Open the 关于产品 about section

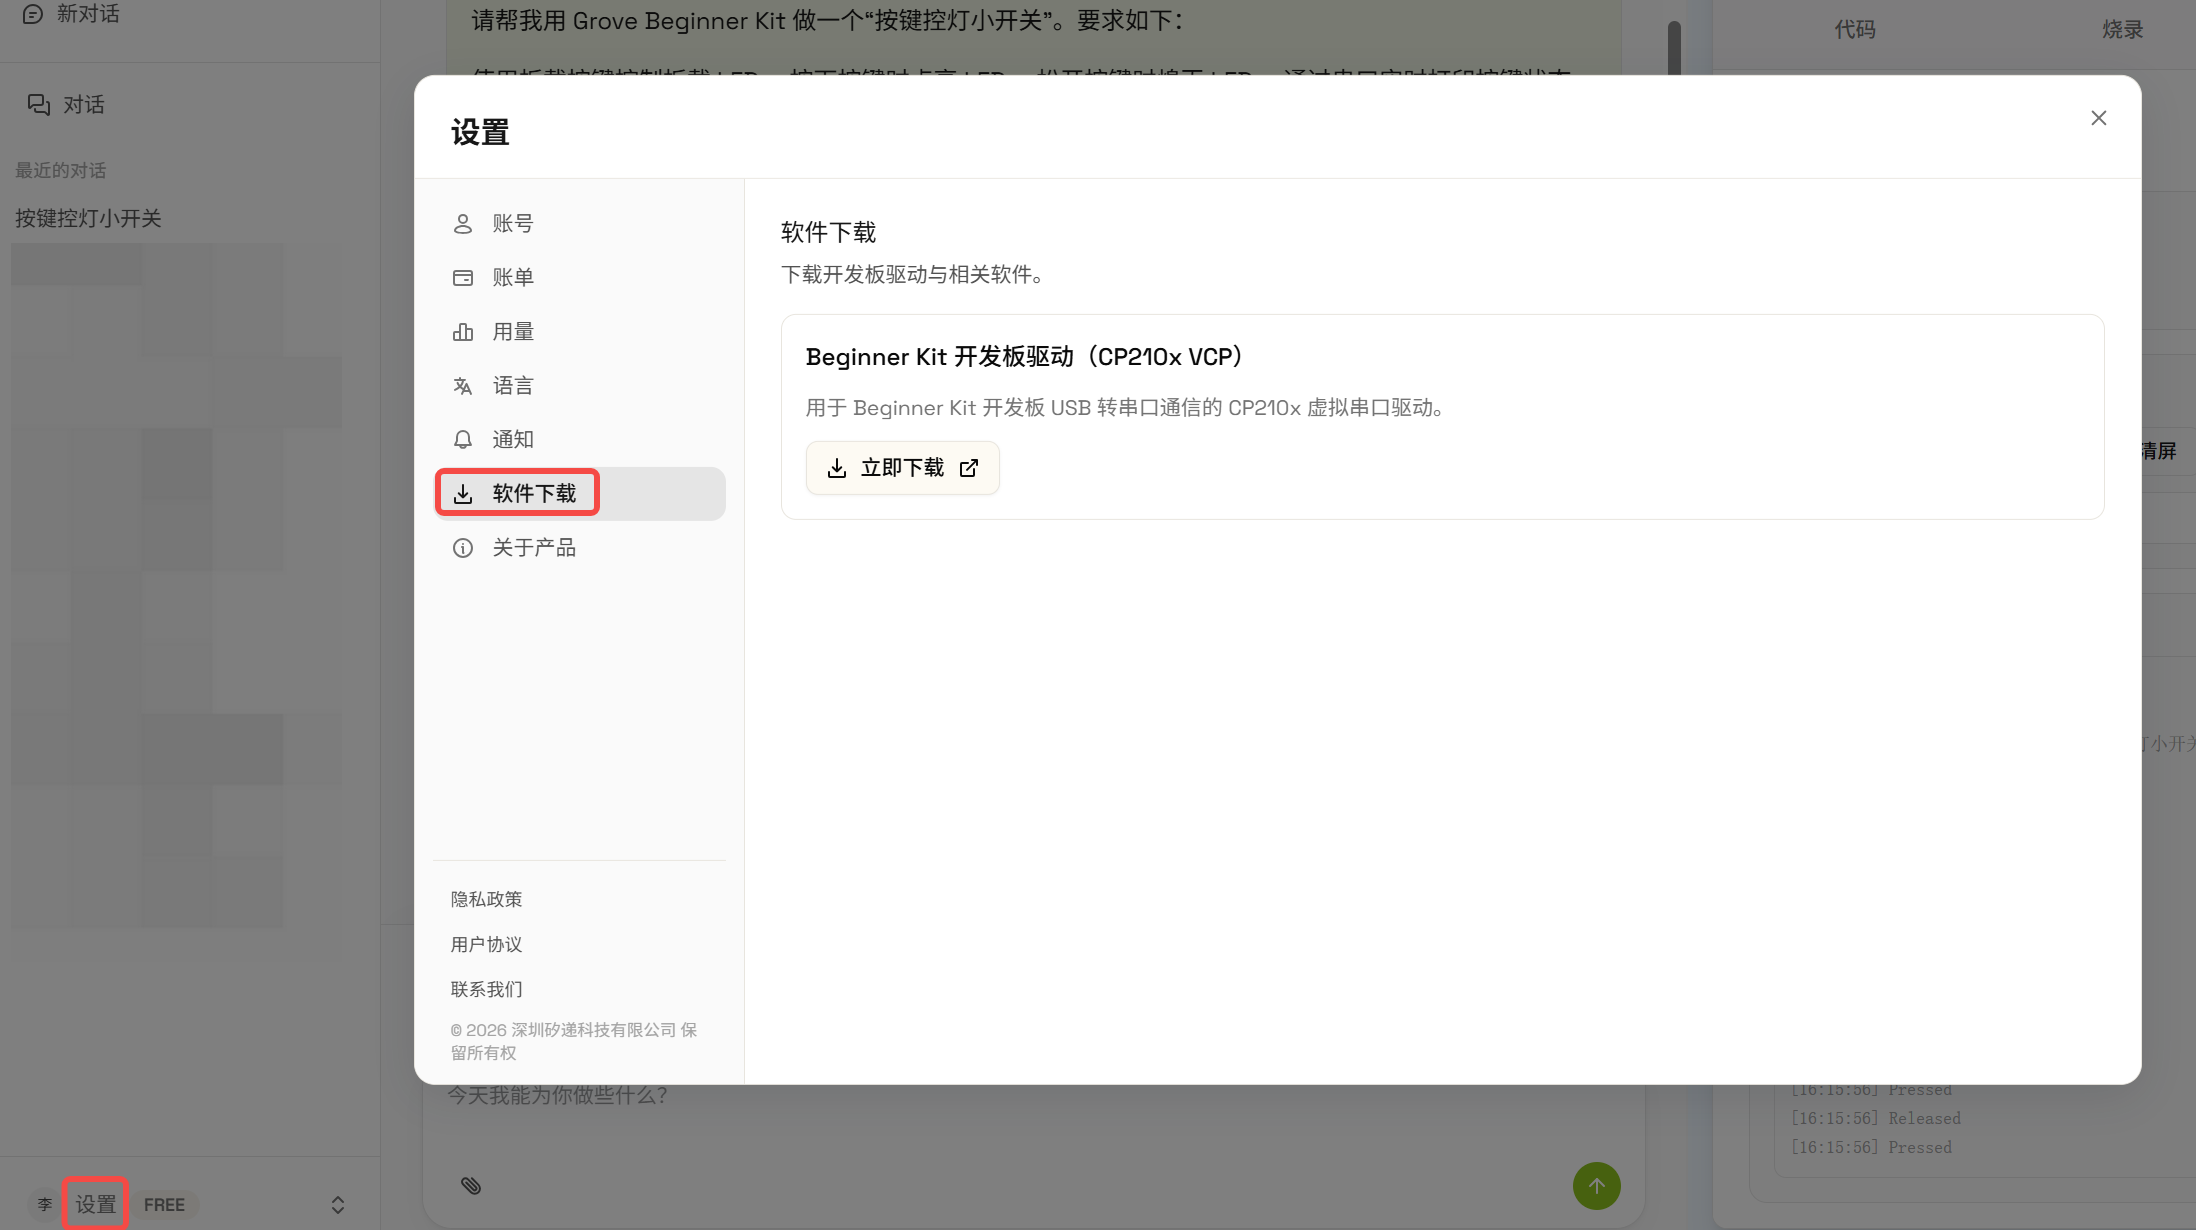pos(580,548)
